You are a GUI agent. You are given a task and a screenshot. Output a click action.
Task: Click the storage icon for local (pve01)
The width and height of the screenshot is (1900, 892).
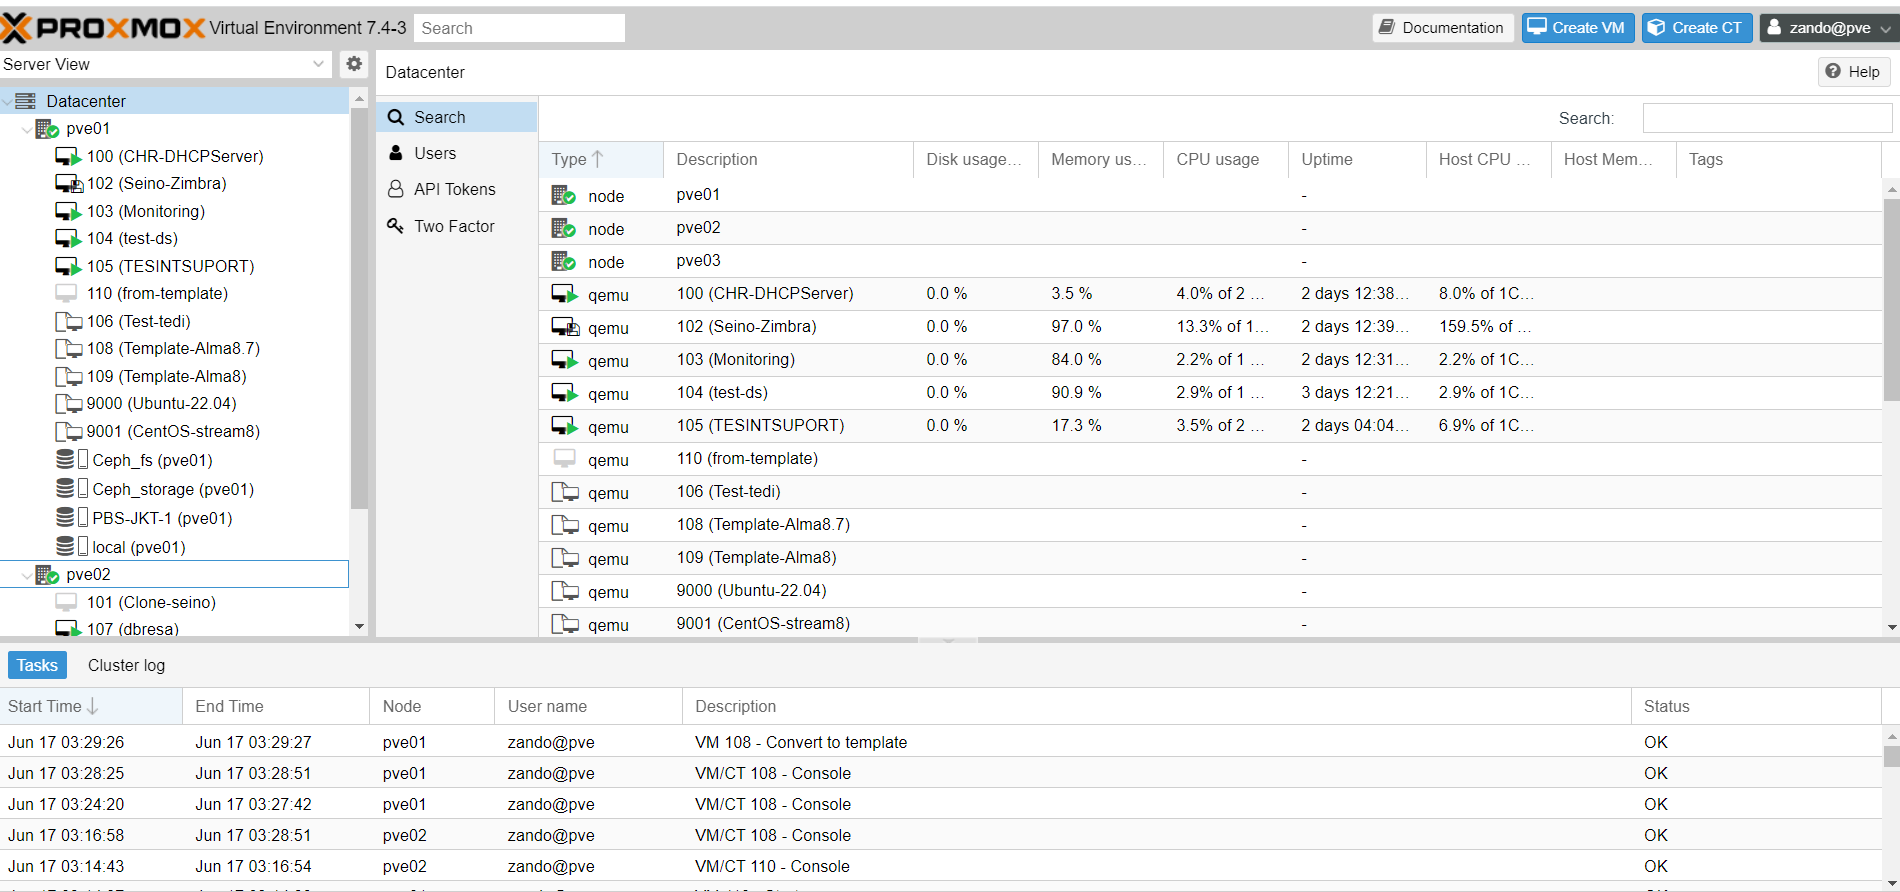coord(72,547)
